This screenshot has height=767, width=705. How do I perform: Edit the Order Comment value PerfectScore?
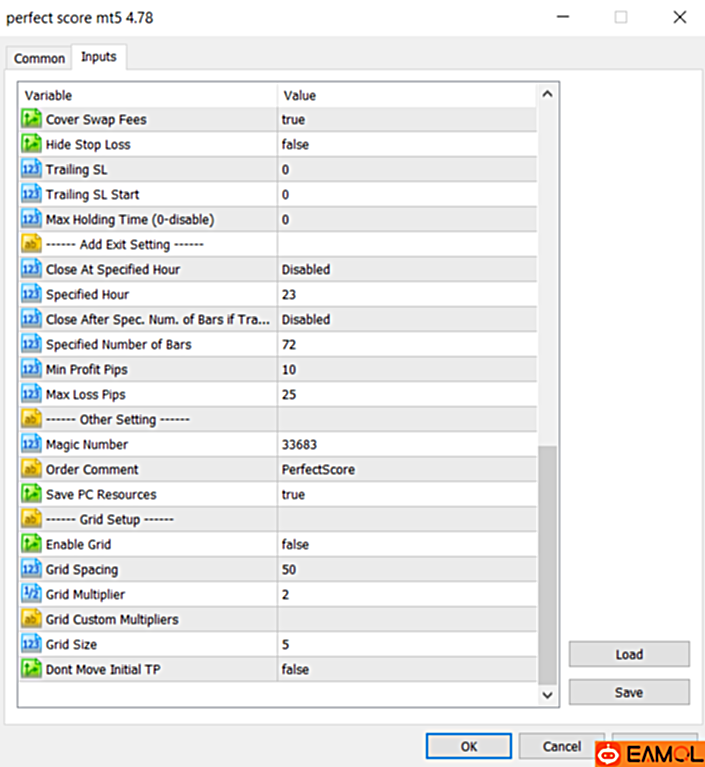[407, 469]
